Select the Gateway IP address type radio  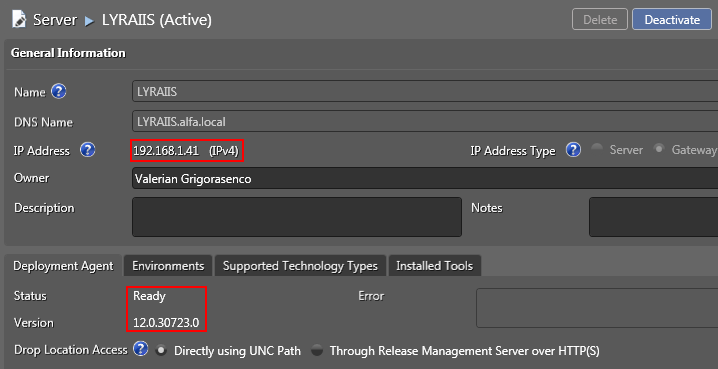[x=659, y=149]
